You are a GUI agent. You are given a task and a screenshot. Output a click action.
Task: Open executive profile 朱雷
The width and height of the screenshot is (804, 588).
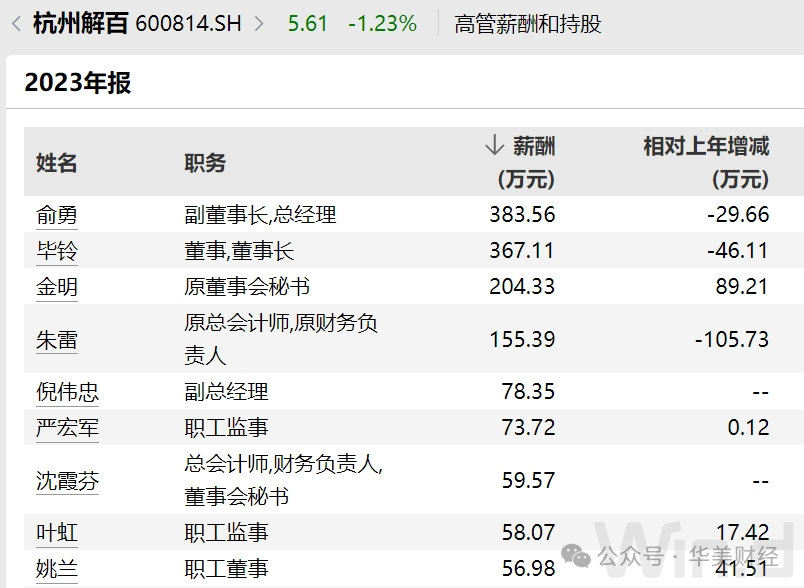[57, 339]
